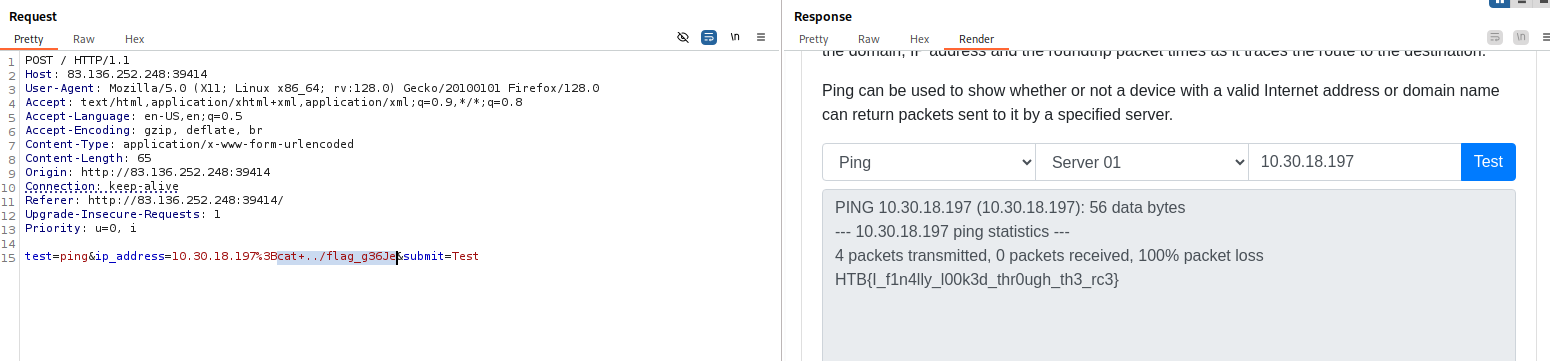
Task: Expand the Ping test type dropdown
Action: tap(929, 162)
